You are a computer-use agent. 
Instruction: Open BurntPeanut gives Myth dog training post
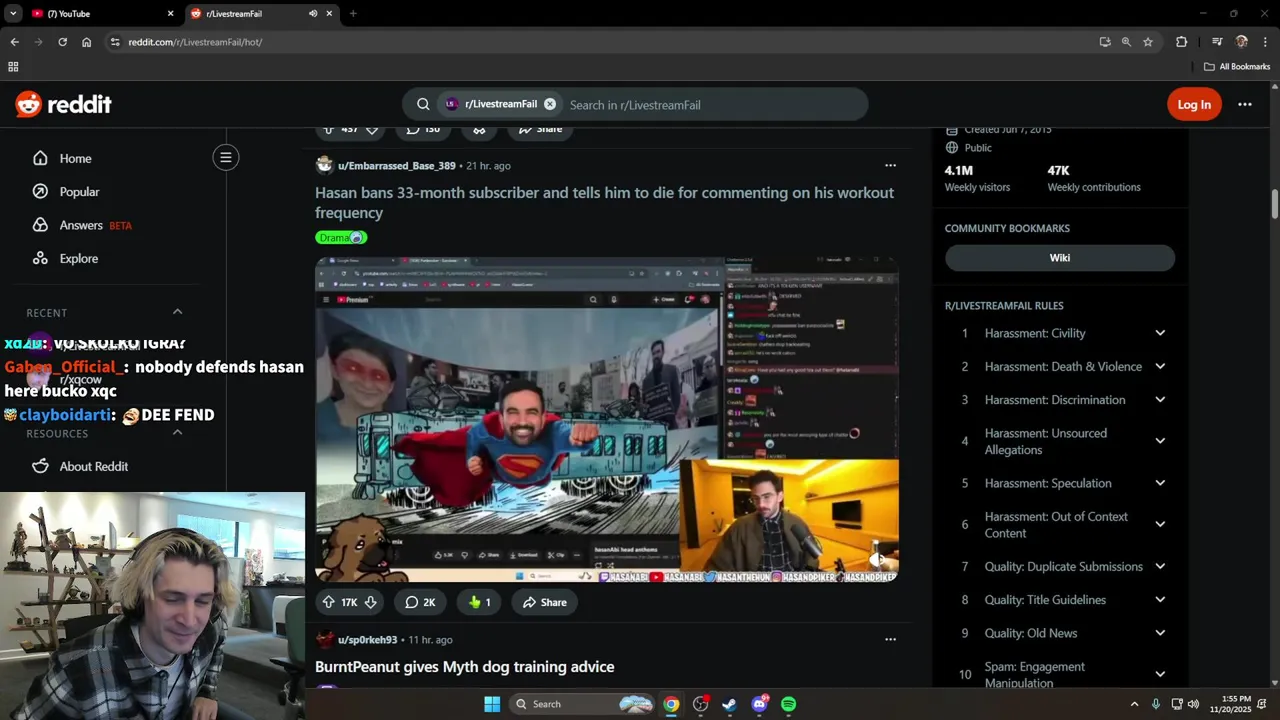tap(464, 667)
